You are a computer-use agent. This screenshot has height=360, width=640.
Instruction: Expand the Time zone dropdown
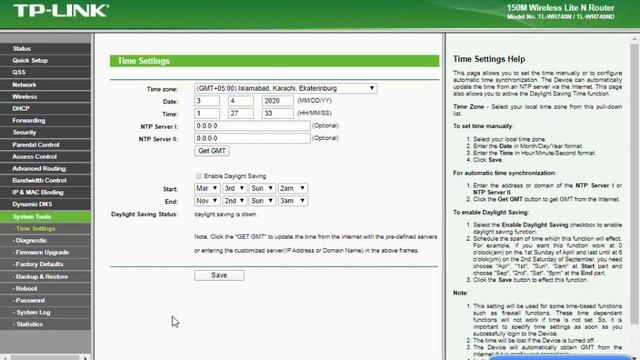[x=285, y=88]
